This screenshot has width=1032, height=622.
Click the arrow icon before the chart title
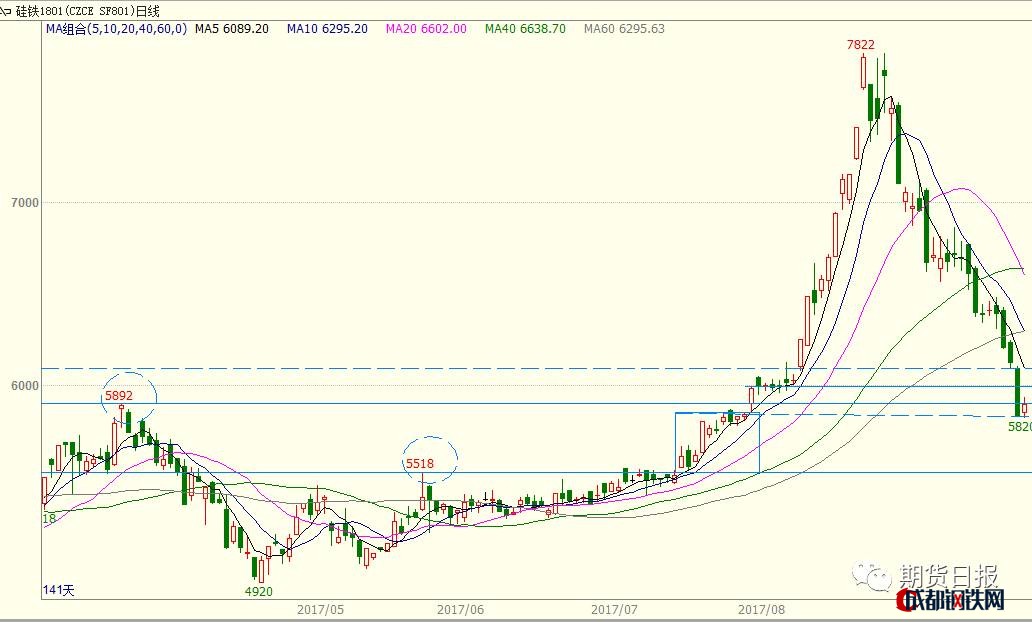[x=7, y=11]
